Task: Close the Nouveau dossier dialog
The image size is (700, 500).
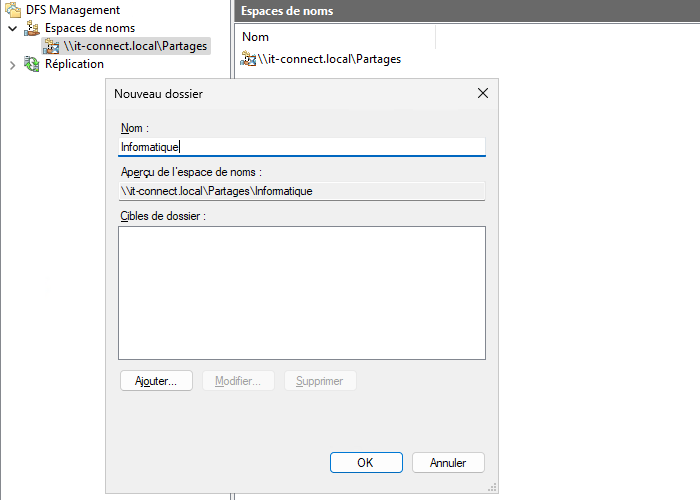Action: (x=483, y=93)
